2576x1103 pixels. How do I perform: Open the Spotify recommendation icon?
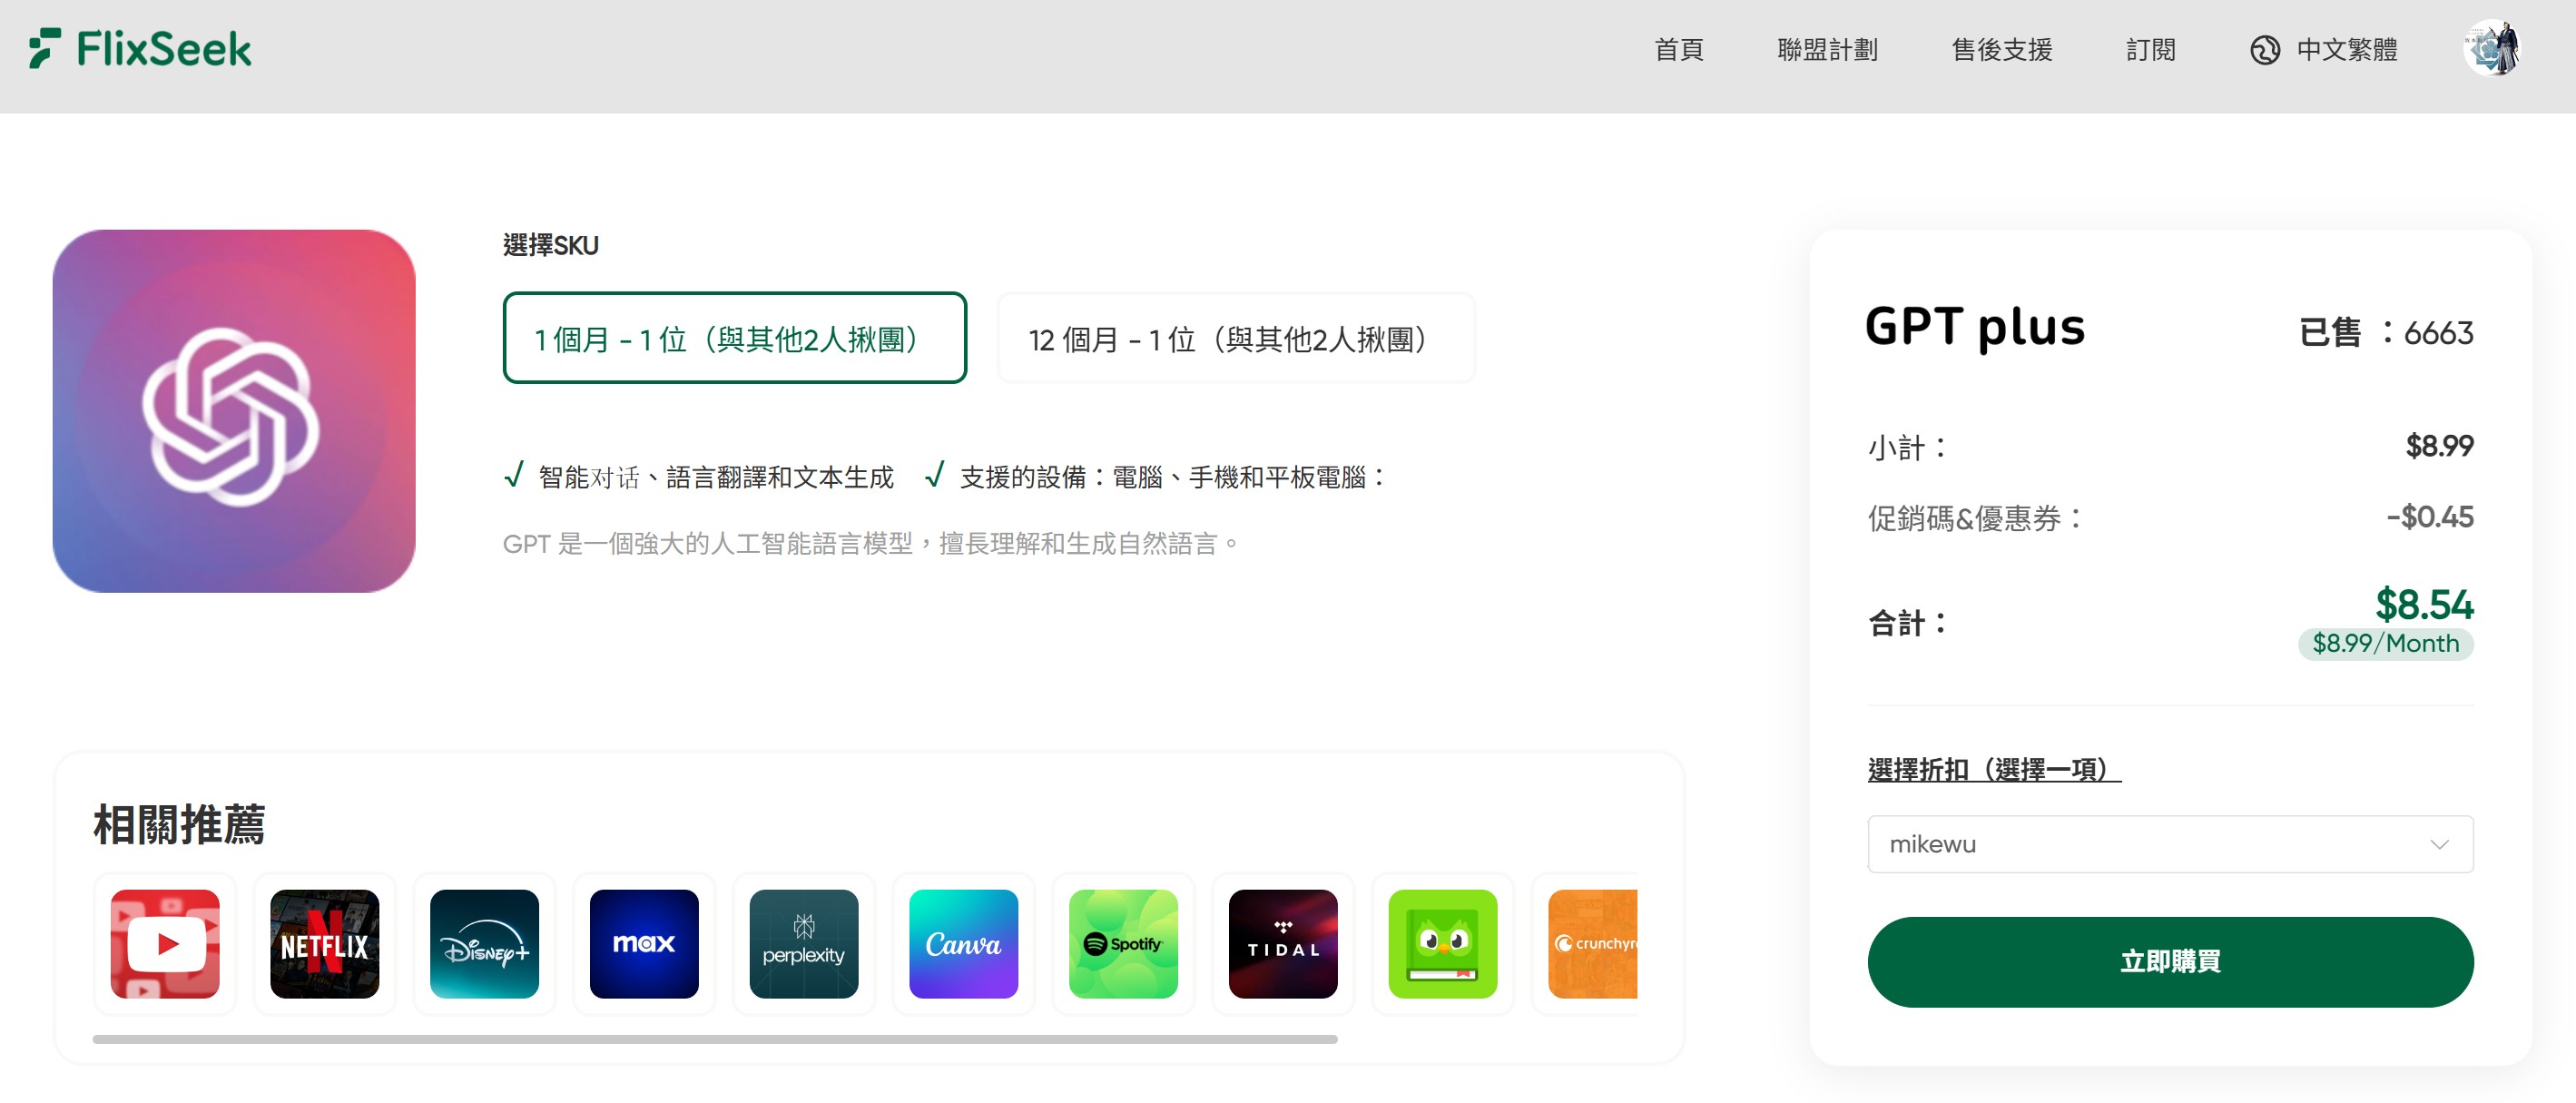click(x=1123, y=943)
